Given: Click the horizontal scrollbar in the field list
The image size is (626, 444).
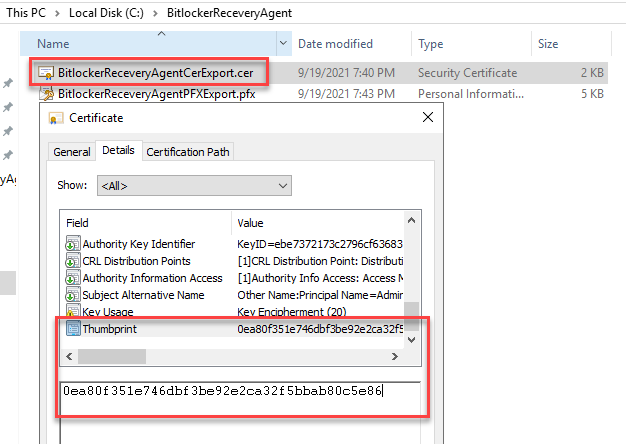Looking at the screenshot, I should coord(105,357).
